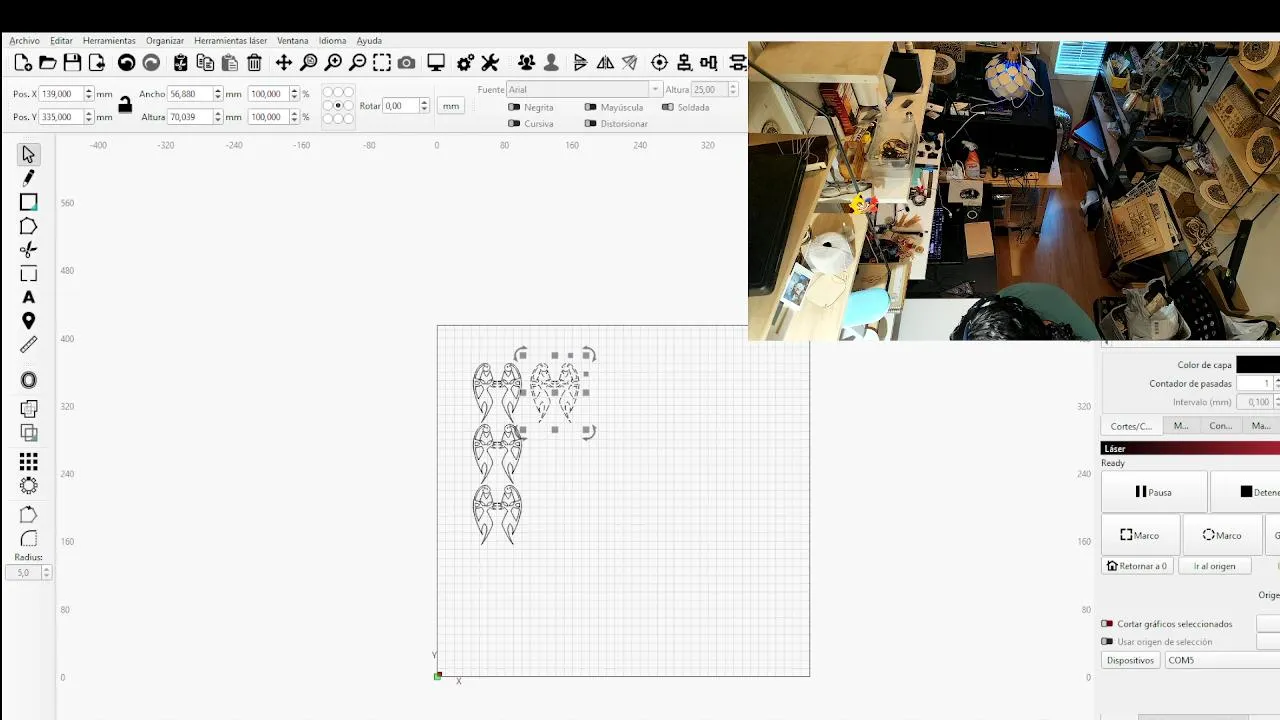Open Device settings wrench-screwdriver icon
The width and height of the screenshot is (1280, 720).
coord(490,63)
